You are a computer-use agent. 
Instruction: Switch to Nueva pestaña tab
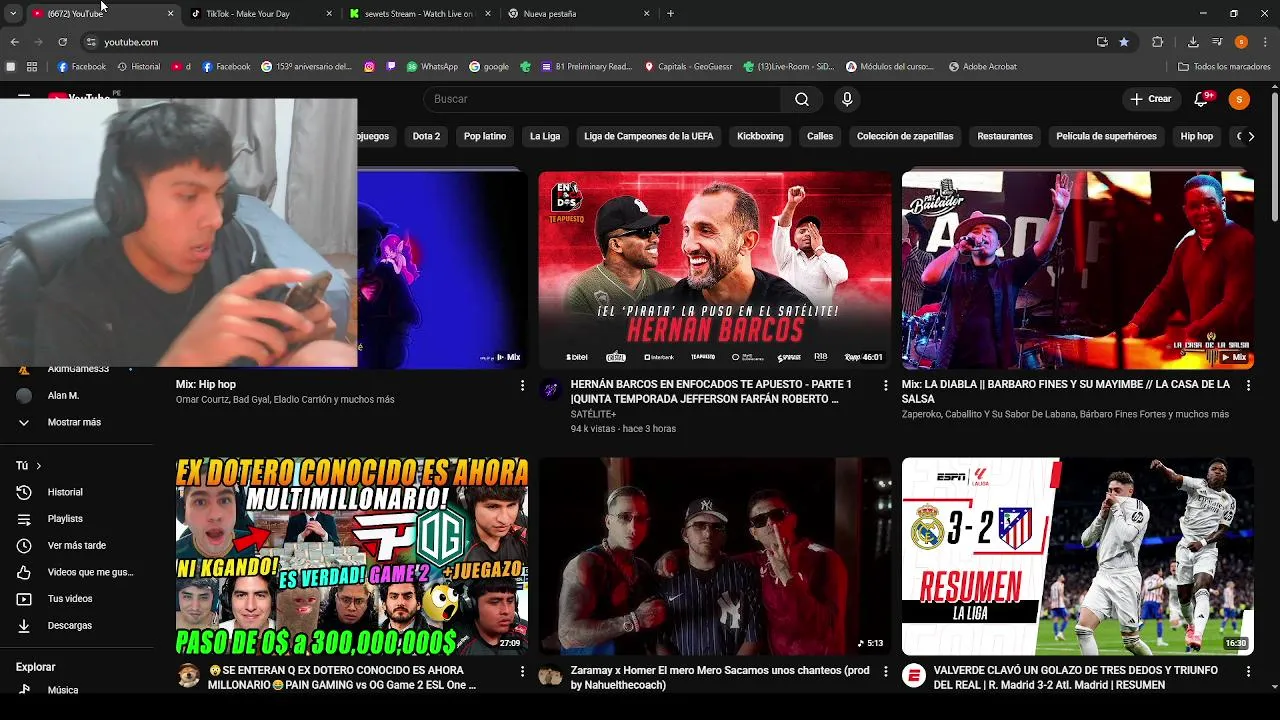[580, 14]
